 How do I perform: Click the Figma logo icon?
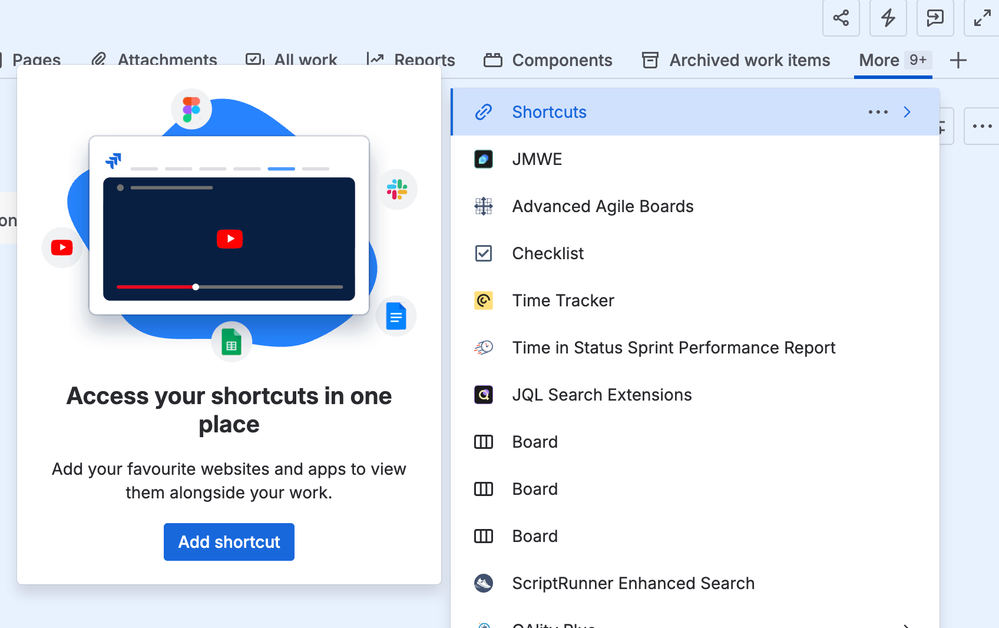coord(191,110)
